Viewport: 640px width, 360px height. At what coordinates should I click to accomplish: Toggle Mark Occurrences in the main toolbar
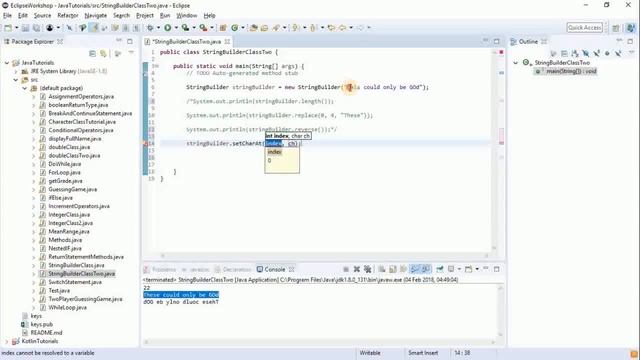tap(93, 28)
